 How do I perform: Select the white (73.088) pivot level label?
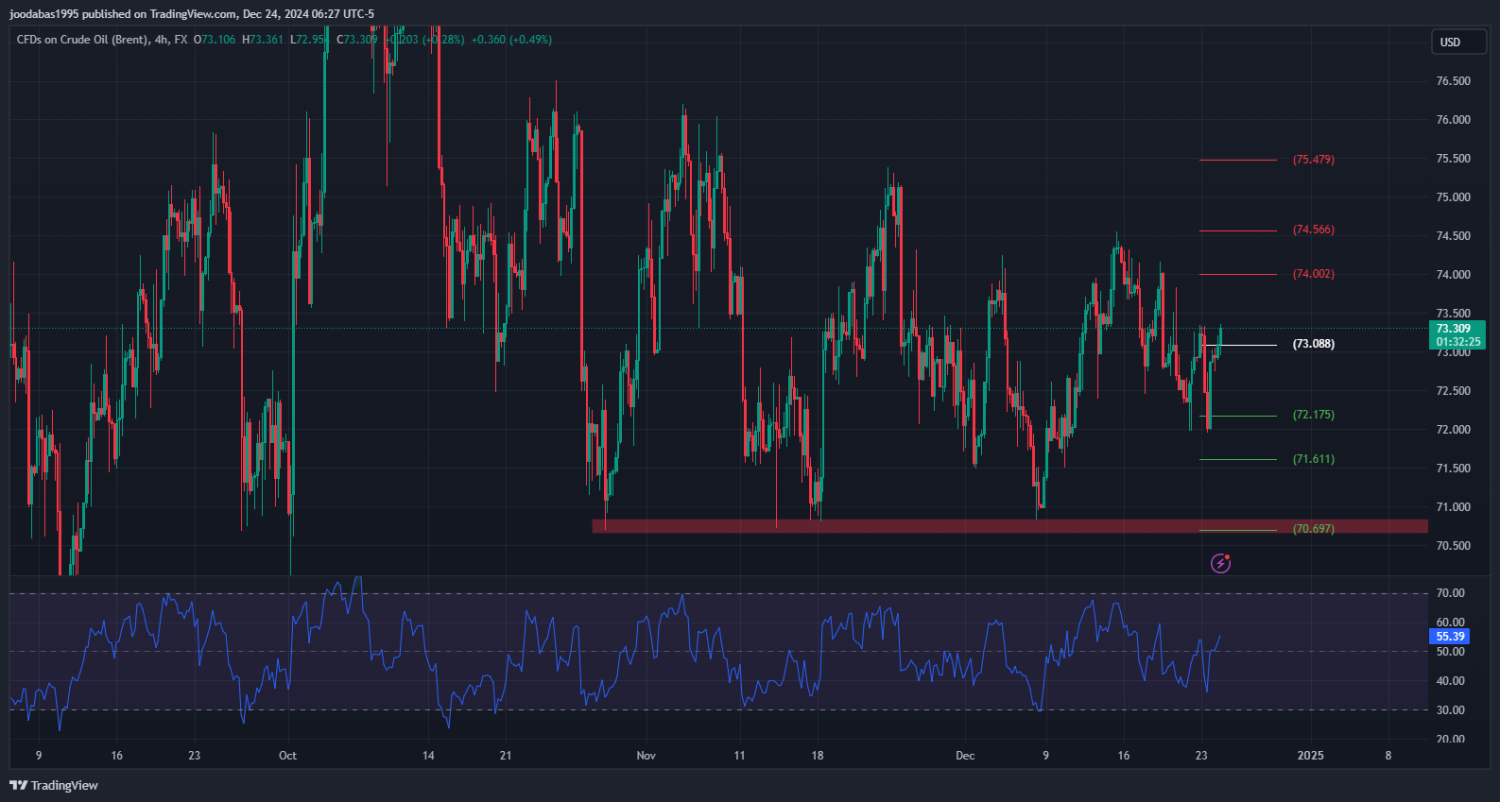pos(1313,344)
